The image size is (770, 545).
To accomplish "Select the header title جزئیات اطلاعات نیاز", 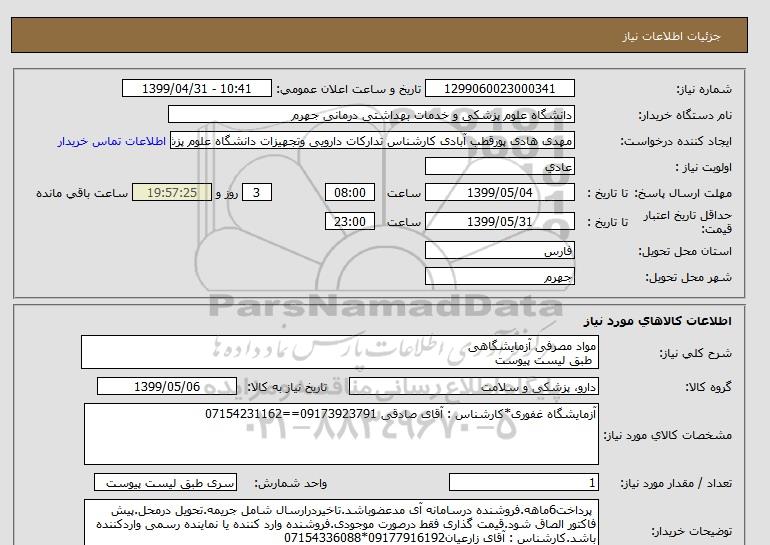I will click(671, 36).
